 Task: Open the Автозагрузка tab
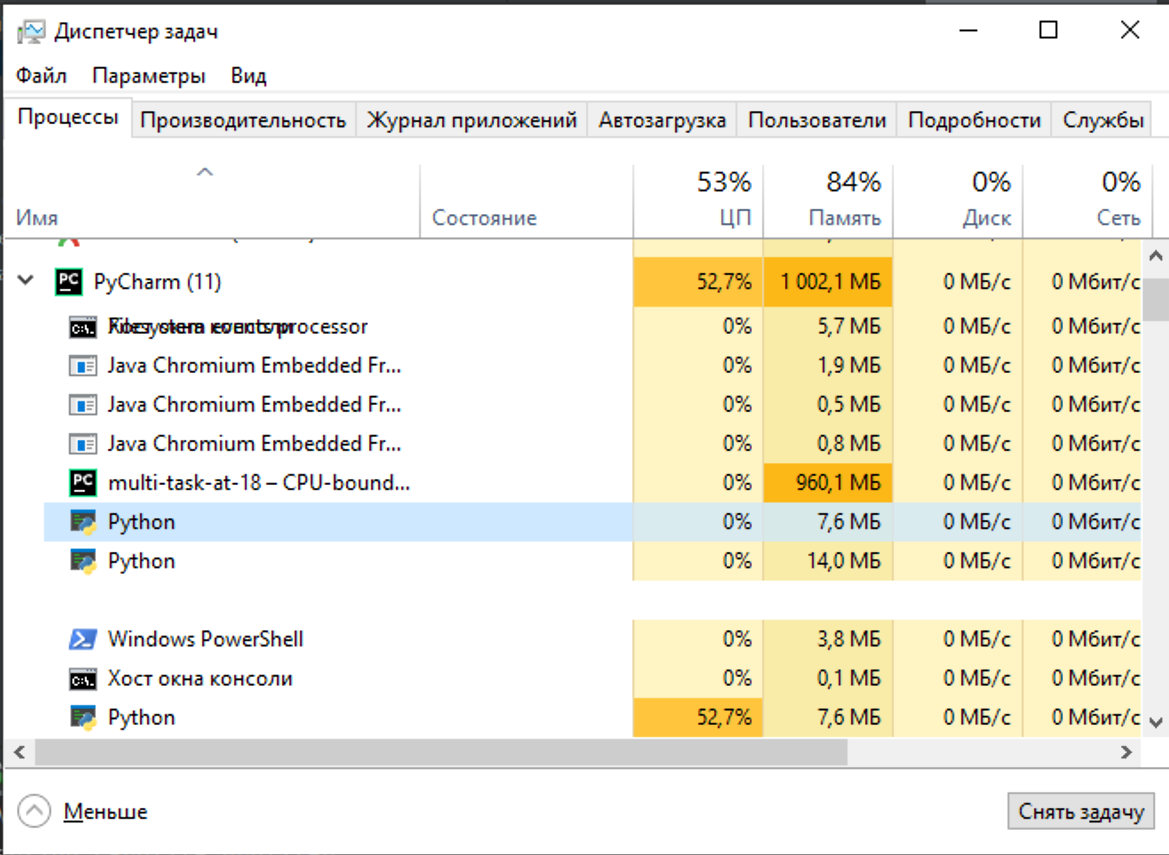662,120
